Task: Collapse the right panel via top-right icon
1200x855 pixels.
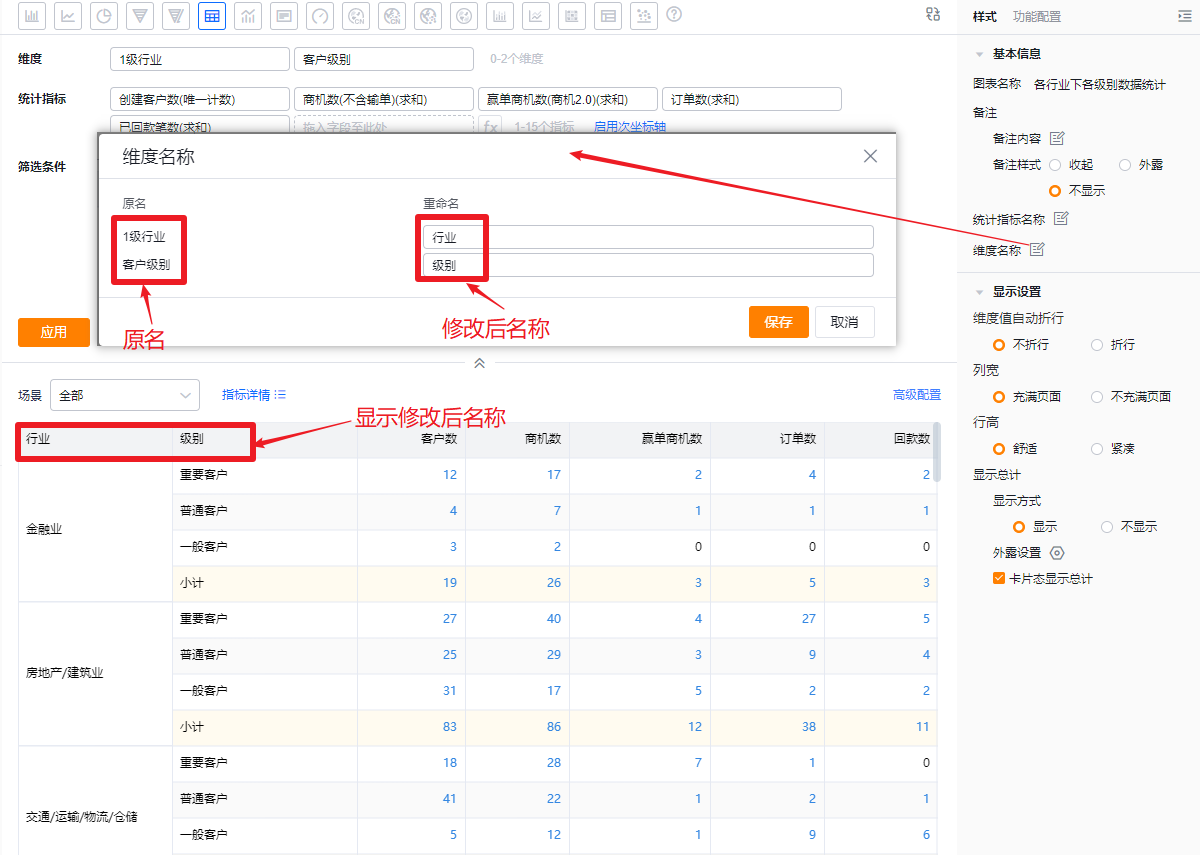Action: [x=1184, y=16]
